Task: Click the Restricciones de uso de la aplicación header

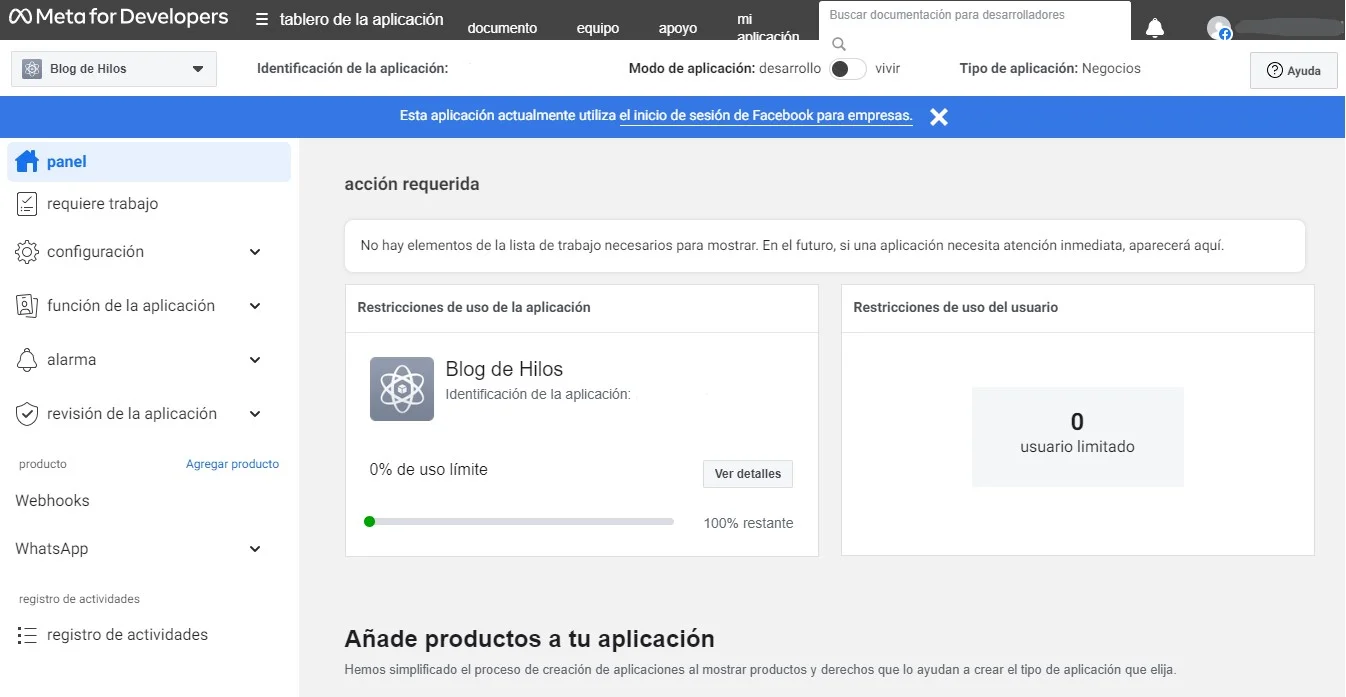Action: 474,308
